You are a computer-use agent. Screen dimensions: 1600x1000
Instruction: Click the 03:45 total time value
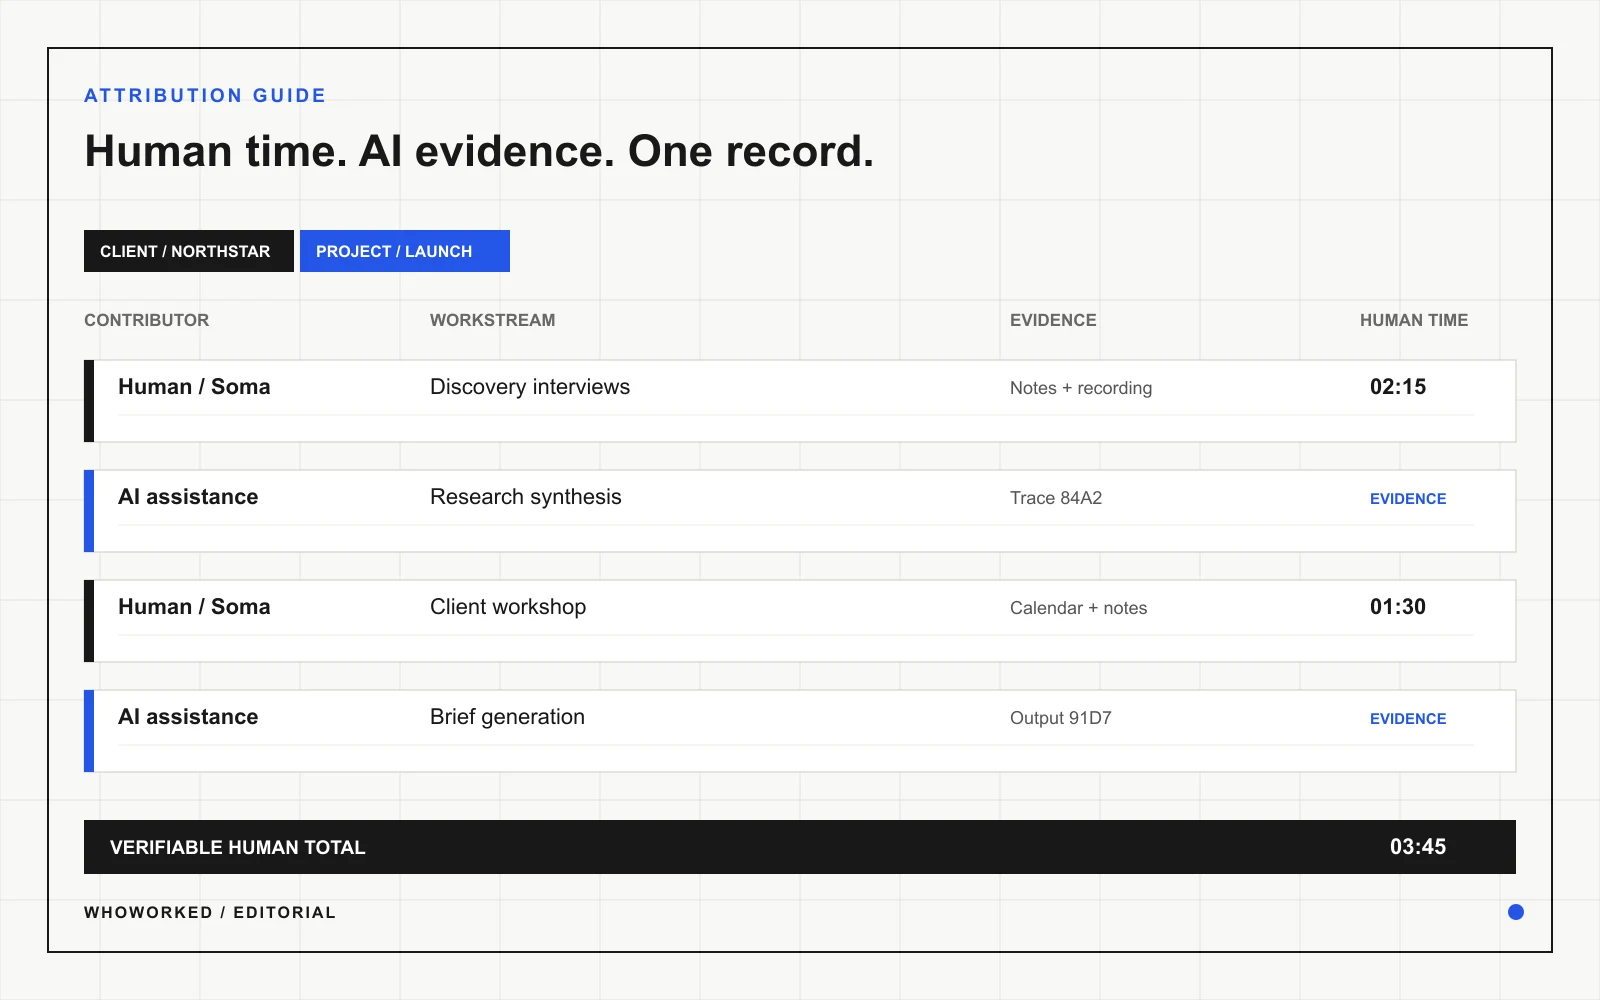tap(1418, 847)
